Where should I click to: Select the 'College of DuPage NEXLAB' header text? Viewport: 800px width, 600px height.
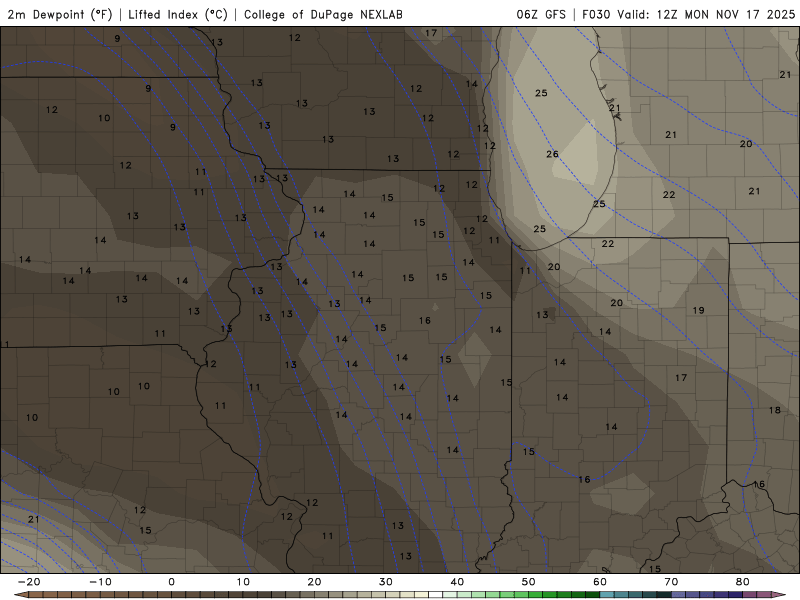(x=323, y=14)
